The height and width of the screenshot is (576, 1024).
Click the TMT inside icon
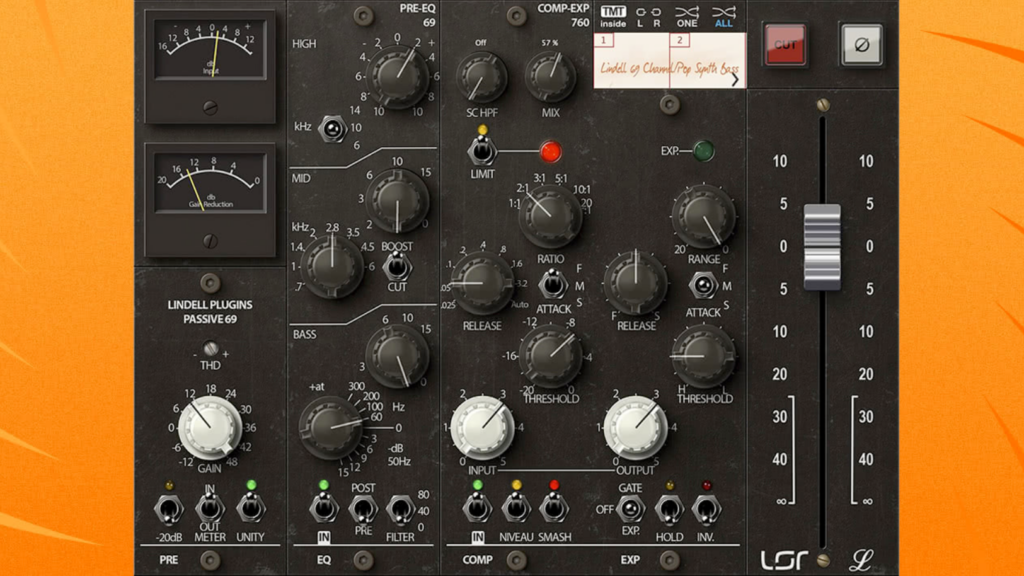tap(613, 16)
